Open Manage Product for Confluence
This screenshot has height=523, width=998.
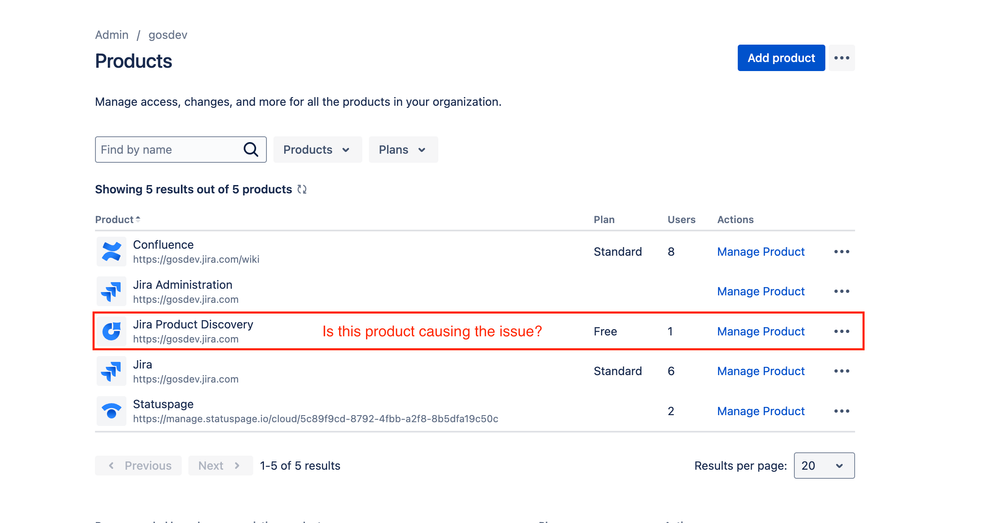tap(761, 252)
